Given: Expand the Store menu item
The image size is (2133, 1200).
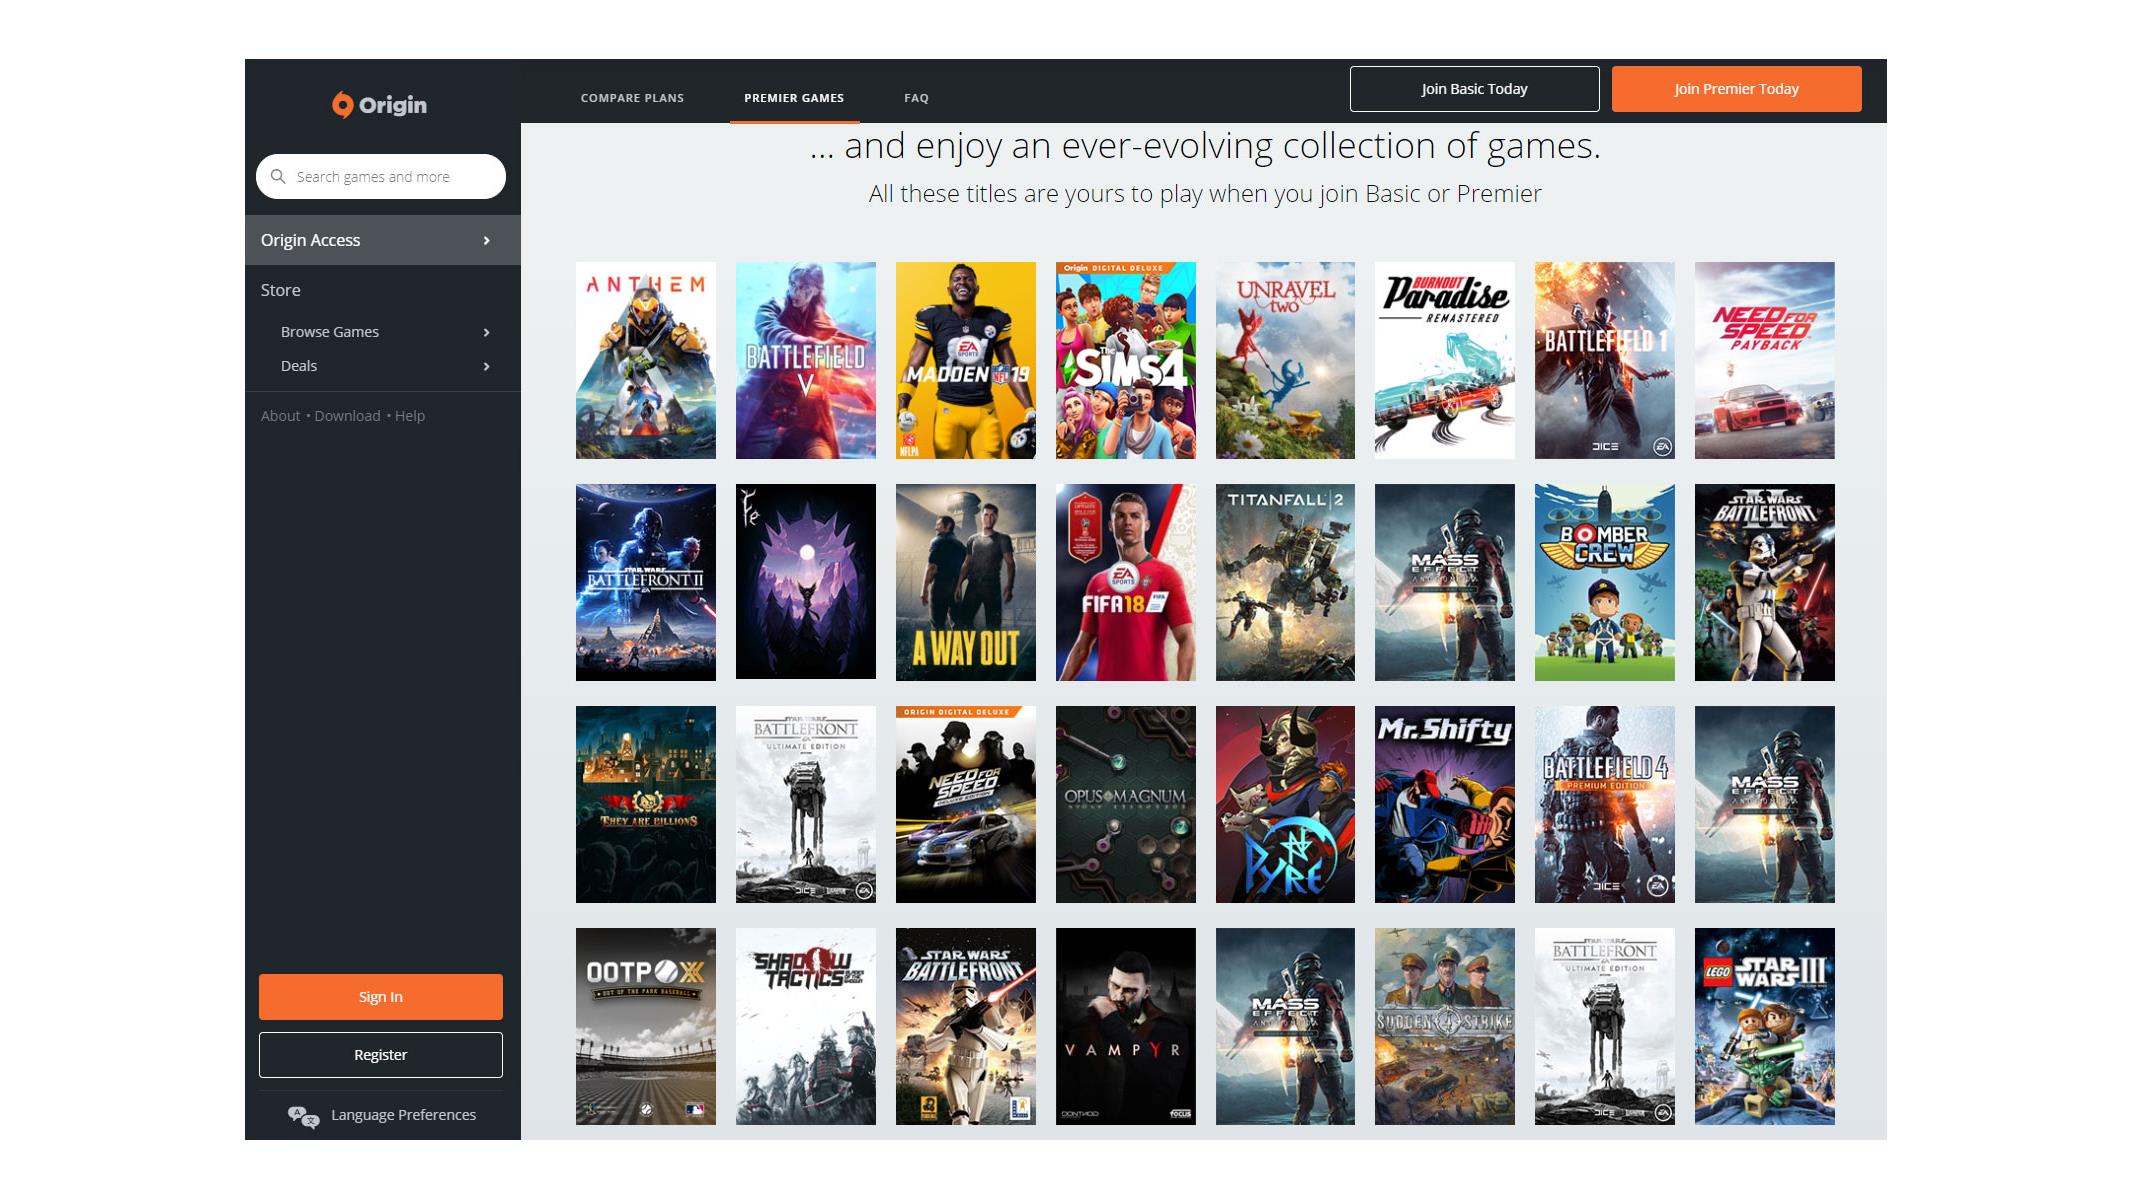Looking at the screenshot, I should point(280,290).
